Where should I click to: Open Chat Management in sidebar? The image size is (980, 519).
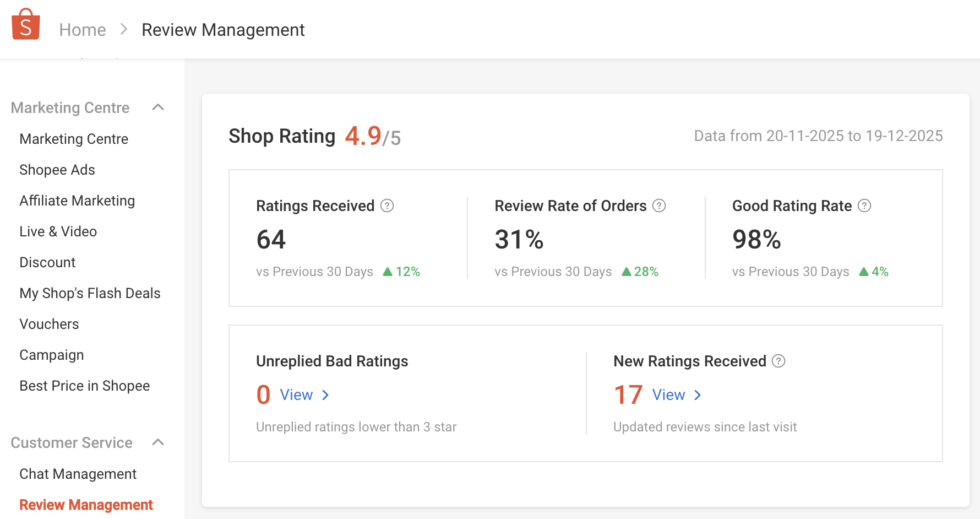[78, 474]
